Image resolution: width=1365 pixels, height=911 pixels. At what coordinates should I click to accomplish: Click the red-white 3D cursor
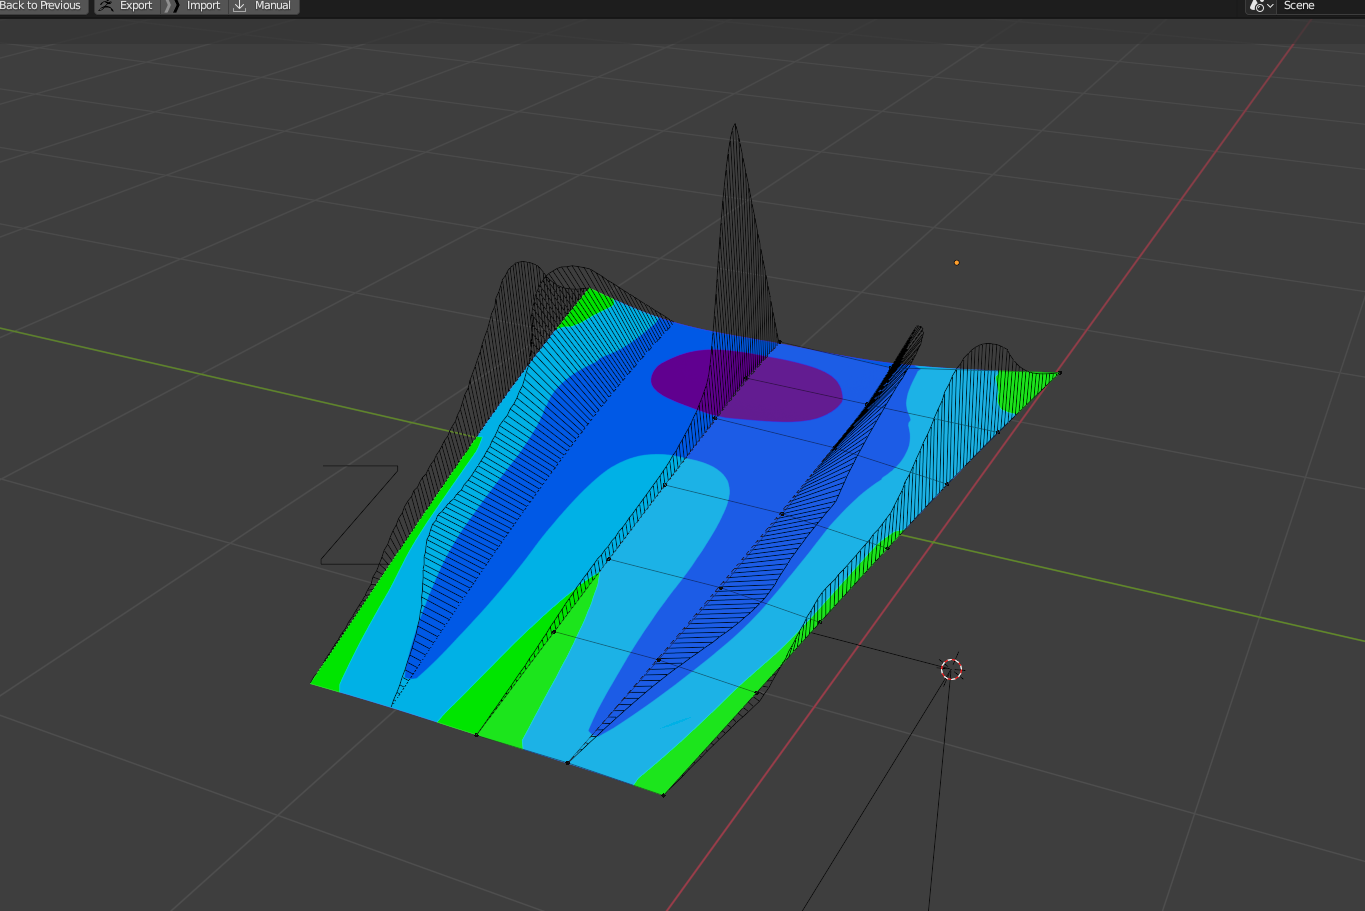coord(952,669)
